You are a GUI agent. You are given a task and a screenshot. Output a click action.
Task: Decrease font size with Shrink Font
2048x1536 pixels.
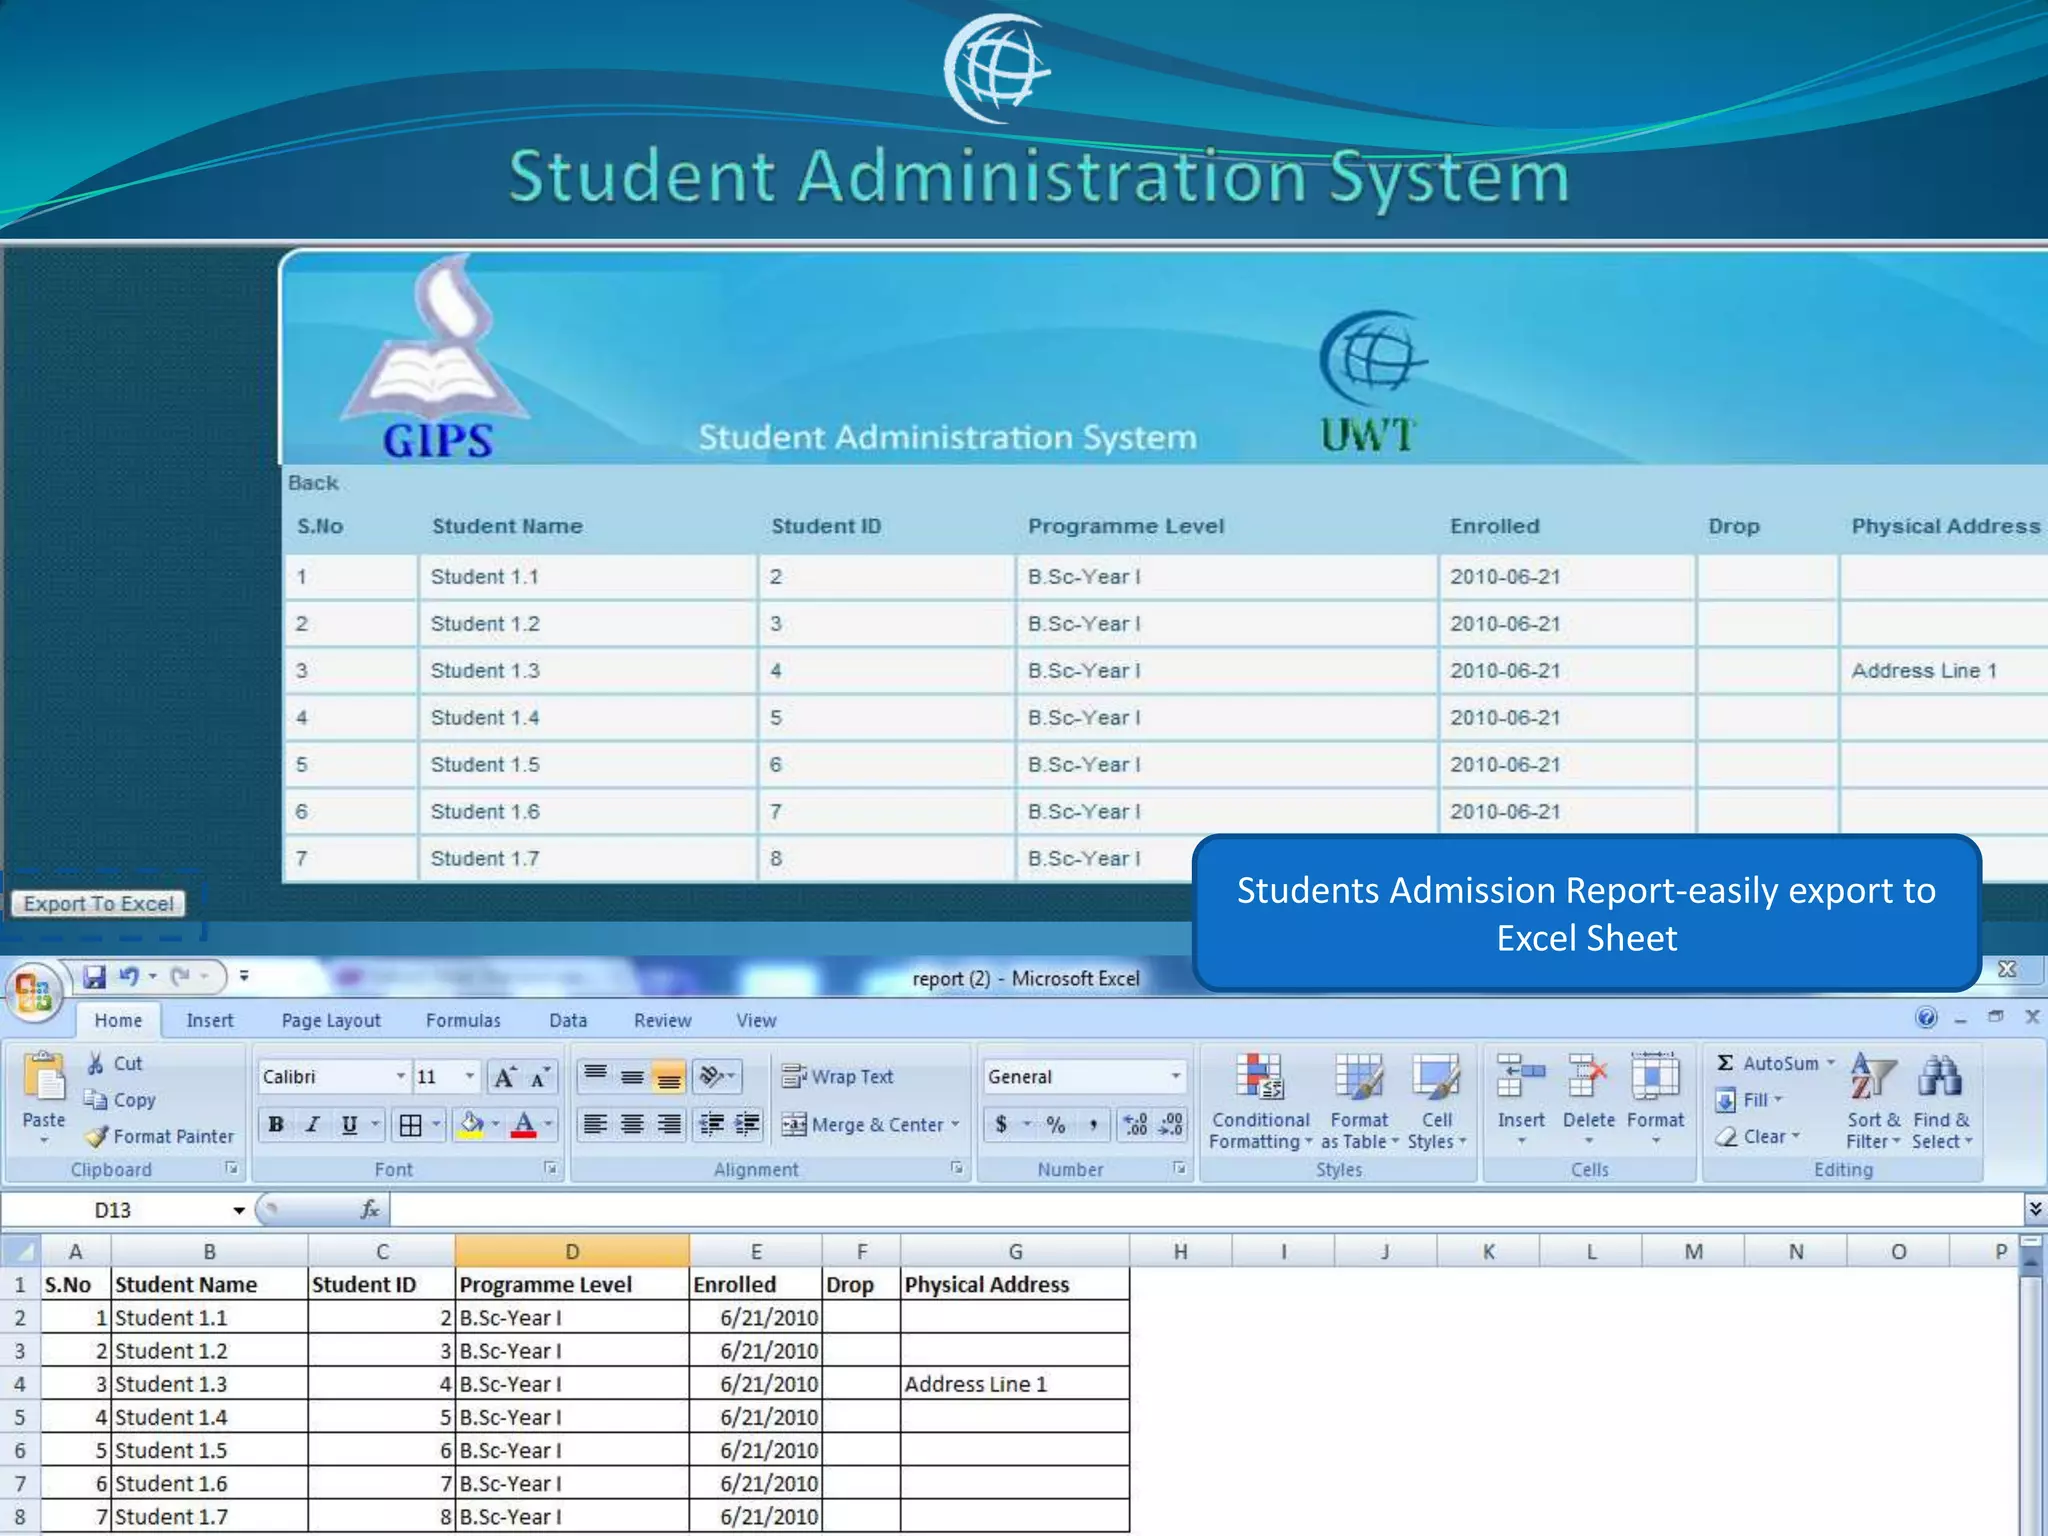tap(540, 1077)
